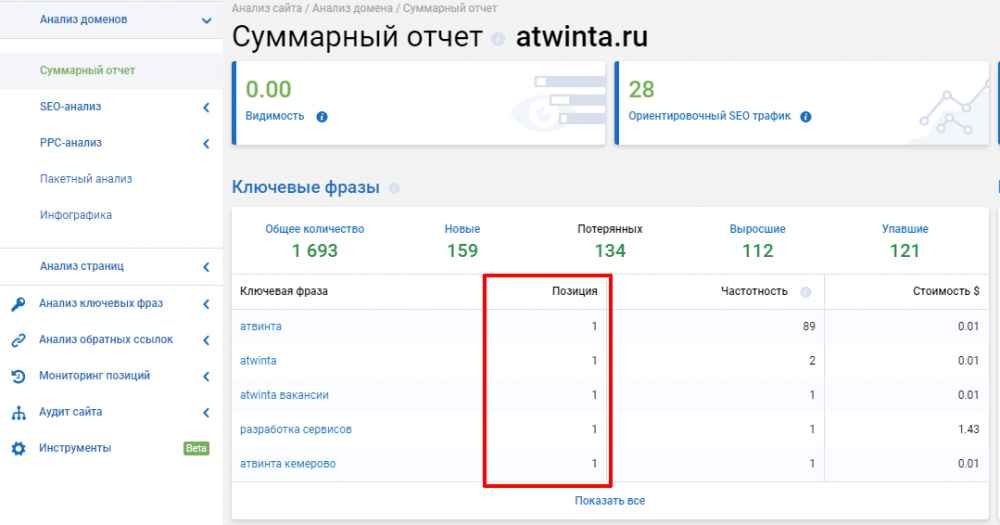Open Инфографика menu item
Viewport: 1000px width, 525px height.
coord(75,215)
